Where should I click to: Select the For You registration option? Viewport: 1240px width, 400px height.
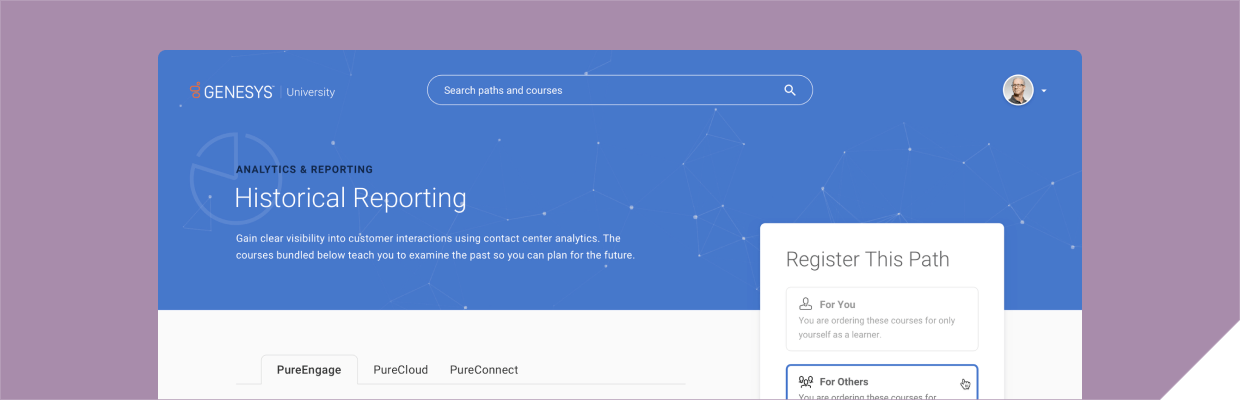pos(881,318)
